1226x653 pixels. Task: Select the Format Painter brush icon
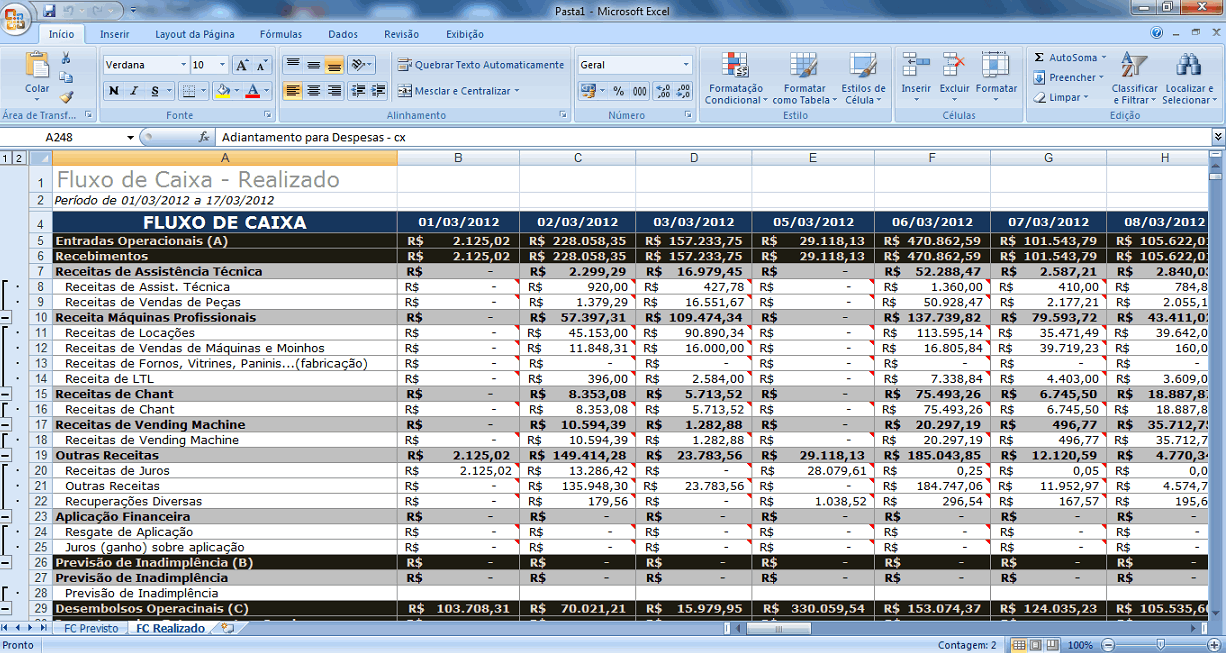coord(66,97)
